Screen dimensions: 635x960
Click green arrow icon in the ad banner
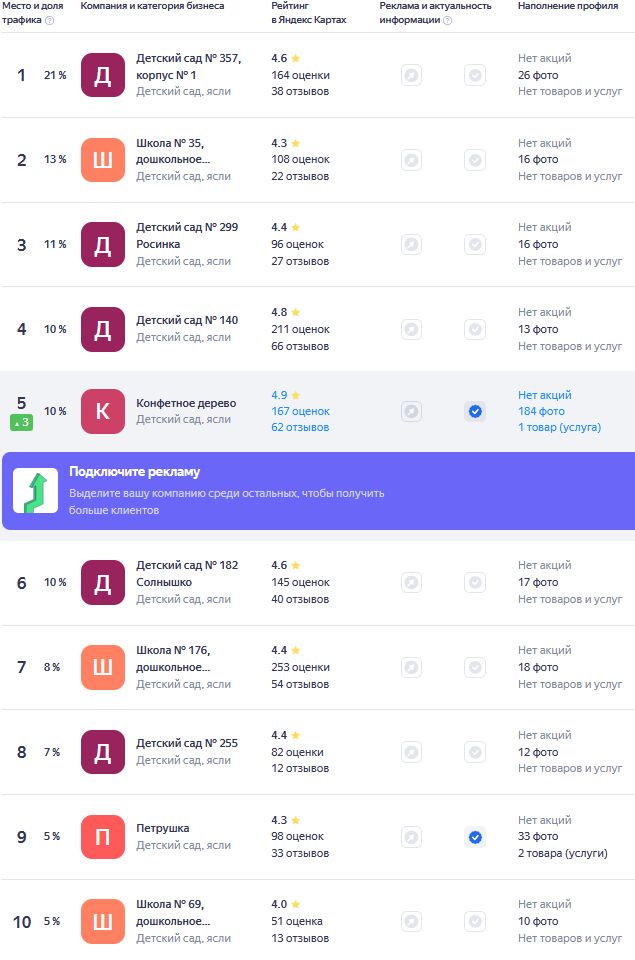[x=35, y=491]
